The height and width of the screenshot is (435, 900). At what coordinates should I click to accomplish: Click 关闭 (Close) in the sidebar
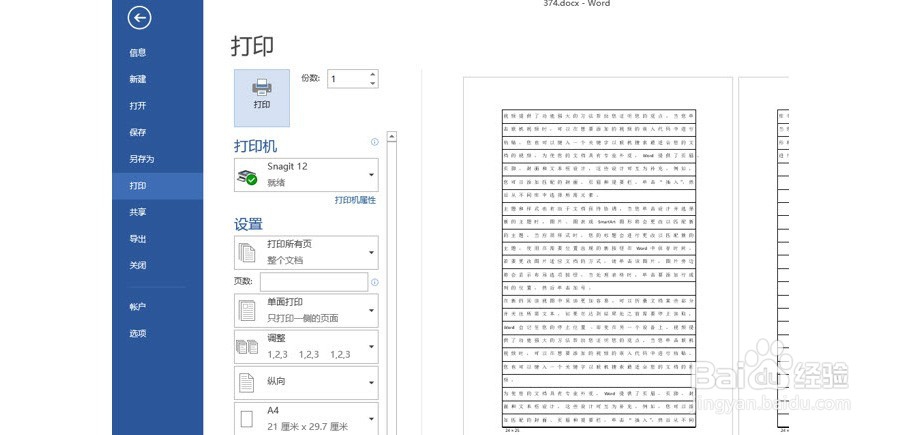click(138, 266)
